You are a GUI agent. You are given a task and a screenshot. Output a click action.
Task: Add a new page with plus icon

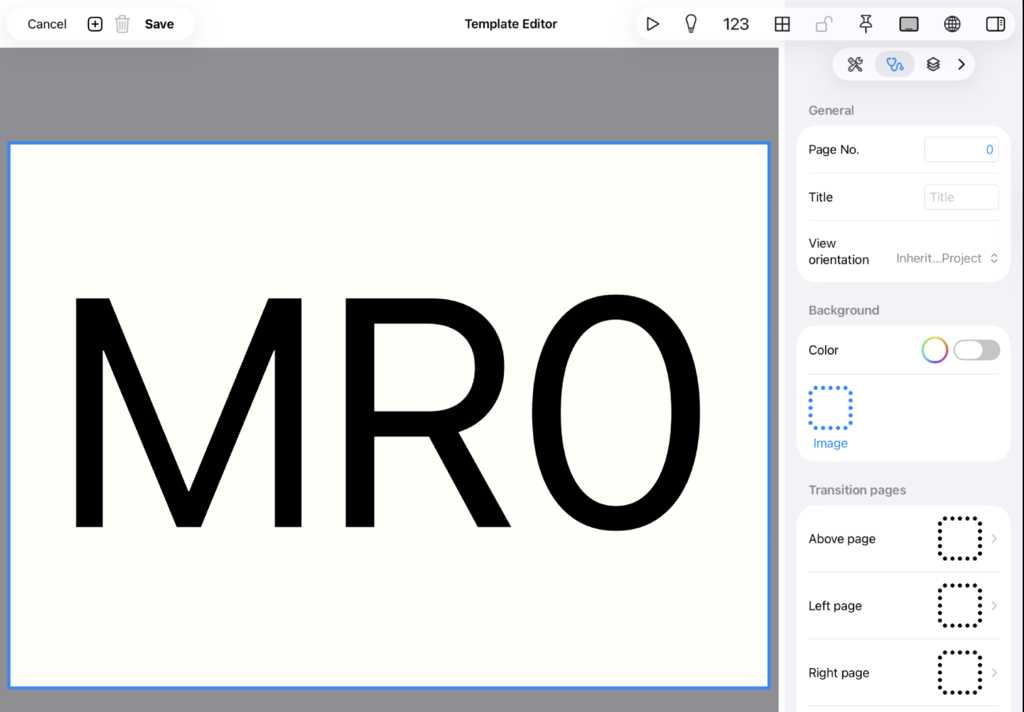click(95, 24)
